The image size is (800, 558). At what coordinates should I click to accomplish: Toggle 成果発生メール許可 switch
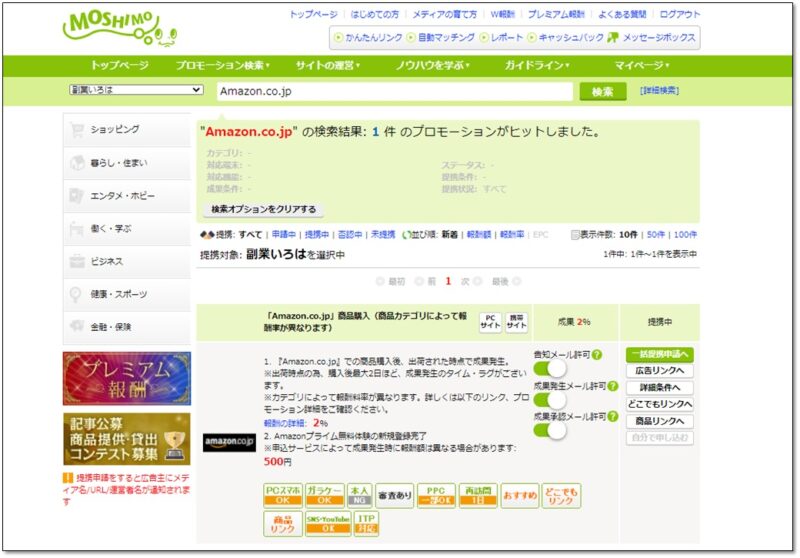[x=549, y=399]
